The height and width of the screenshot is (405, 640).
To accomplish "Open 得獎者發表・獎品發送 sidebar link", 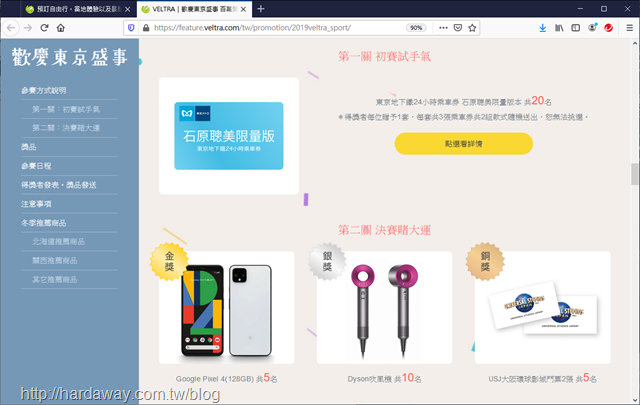I will (59, 185).
